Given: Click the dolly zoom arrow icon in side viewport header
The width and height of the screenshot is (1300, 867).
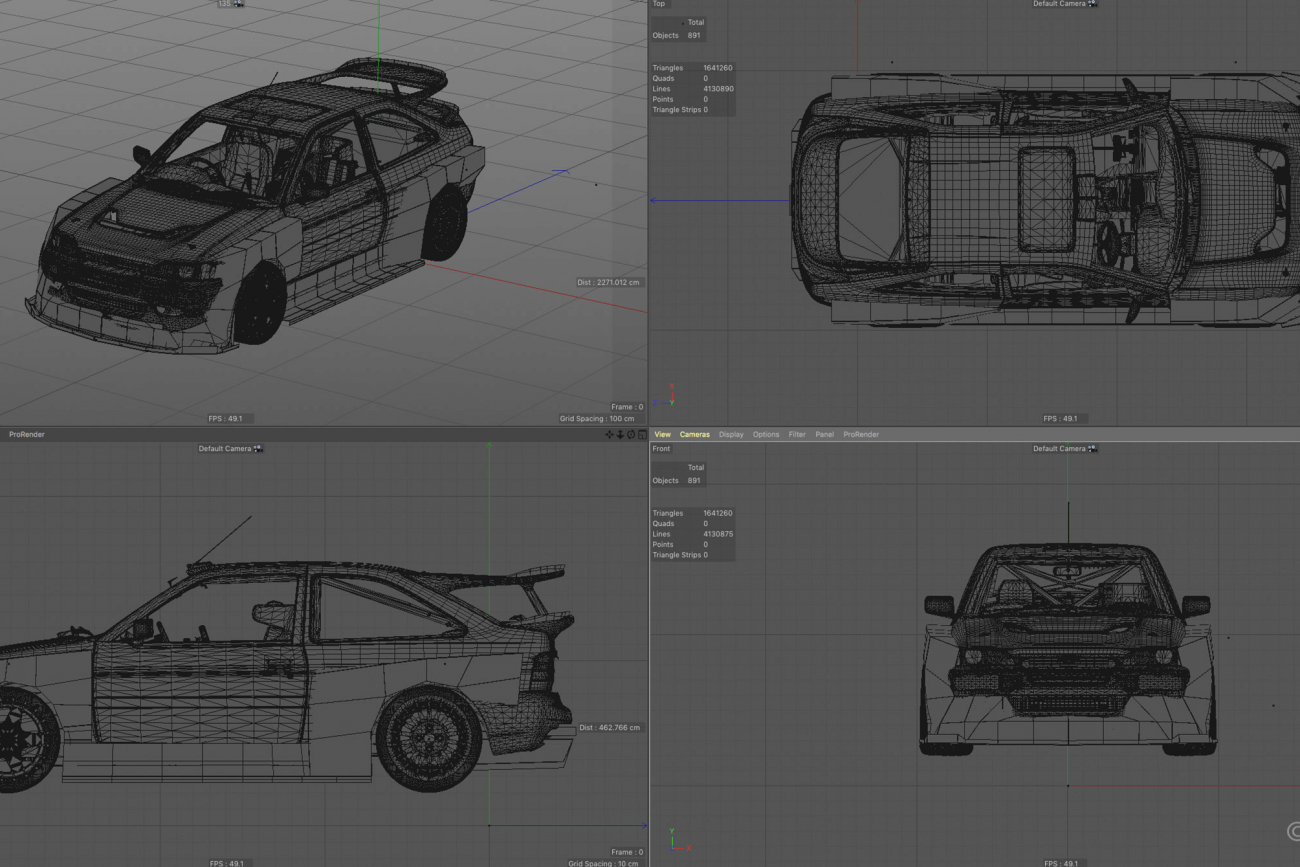Looking at the screenshot, I should click(x=620, y=435).
